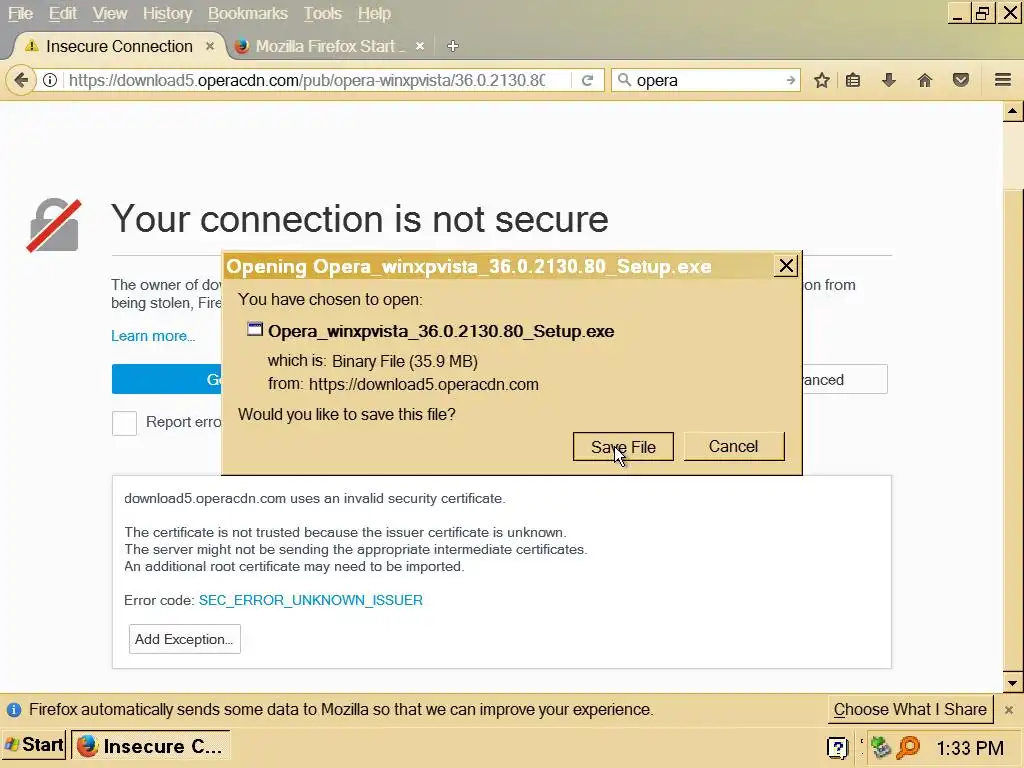Viewport: 1024px width, 768px height.
Task: Open the Help menu
Action: pos(374,14)
